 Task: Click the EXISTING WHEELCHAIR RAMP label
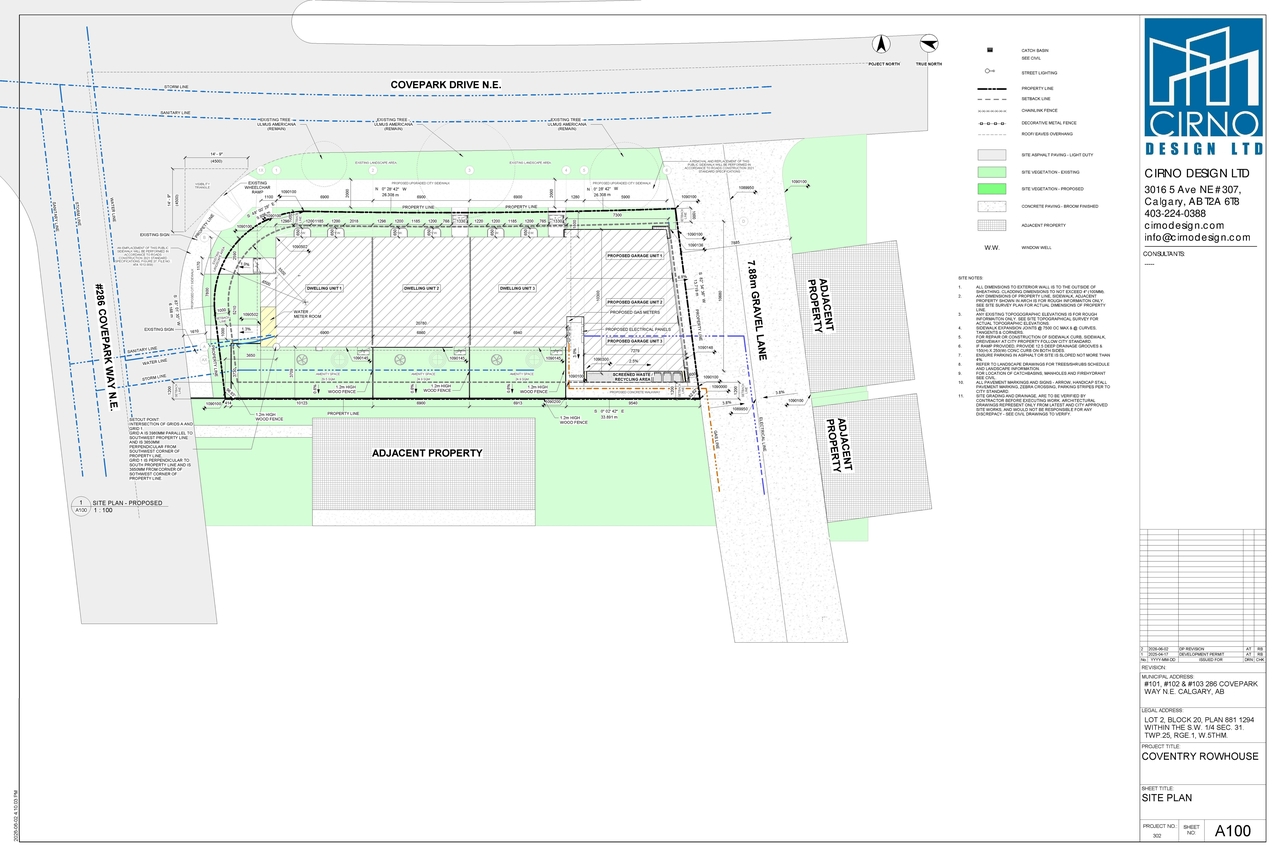(x=257, y=187)
